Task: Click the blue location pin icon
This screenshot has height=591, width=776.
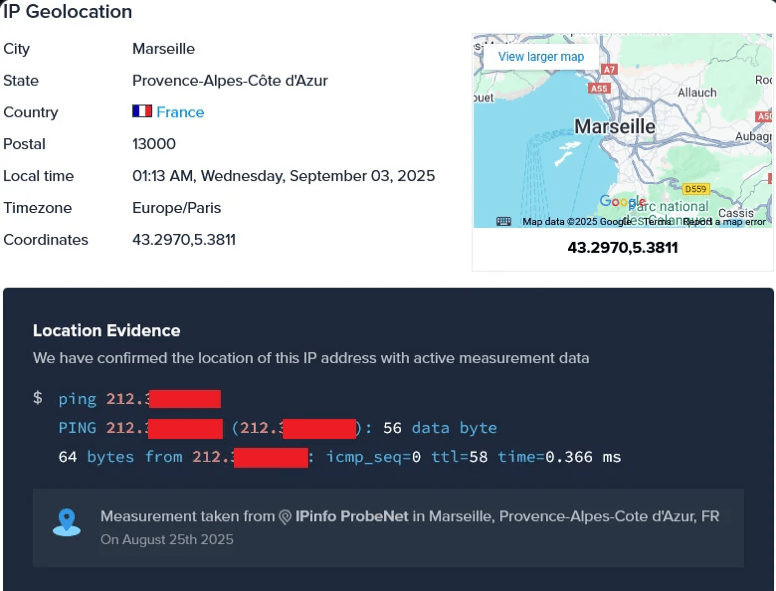Action: pyautogui.click(x=66, y=523)
